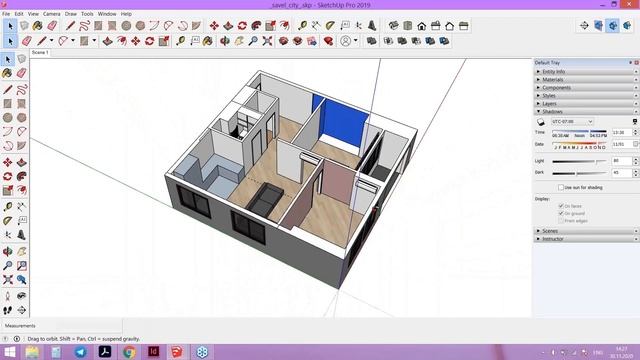Select the Follow Me tool in top toolbar
Viewport: 640px width, 360px height.
pyautogui.click(x=256, y=26)
